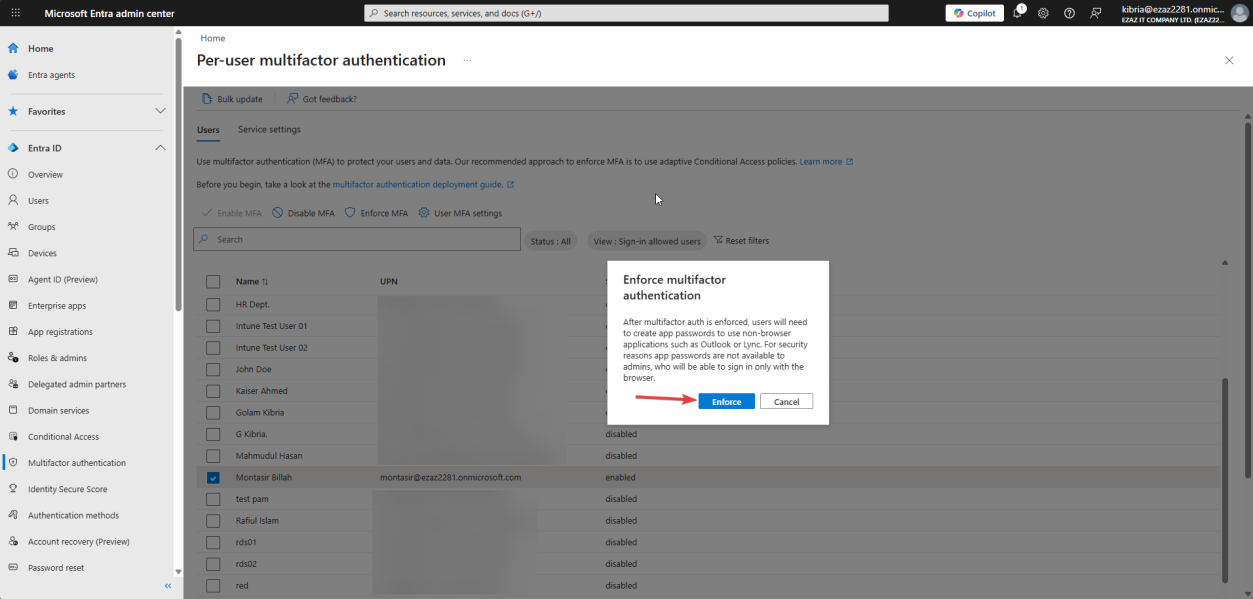The height and width of the screenshot is (599, 1253).
Task: Tick the HR Dept. checkbox
Action: (x=213, y=304)
